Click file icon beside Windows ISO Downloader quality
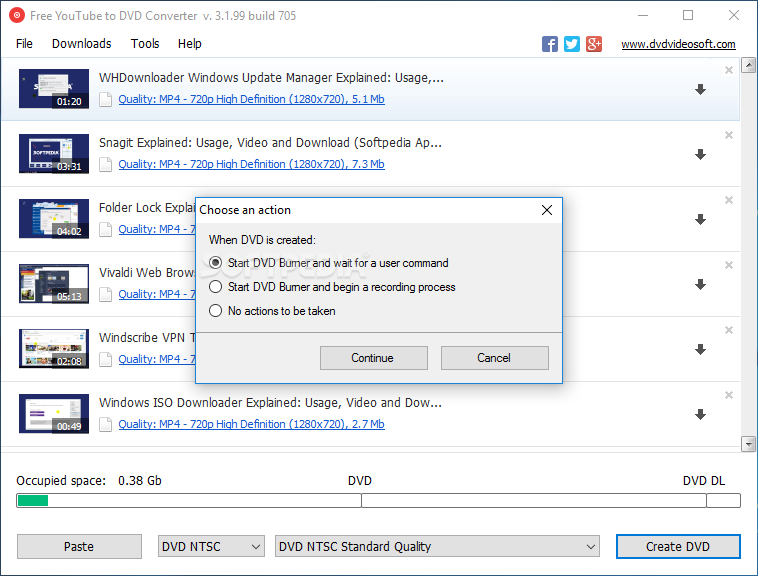 click(x=105, y=425)
